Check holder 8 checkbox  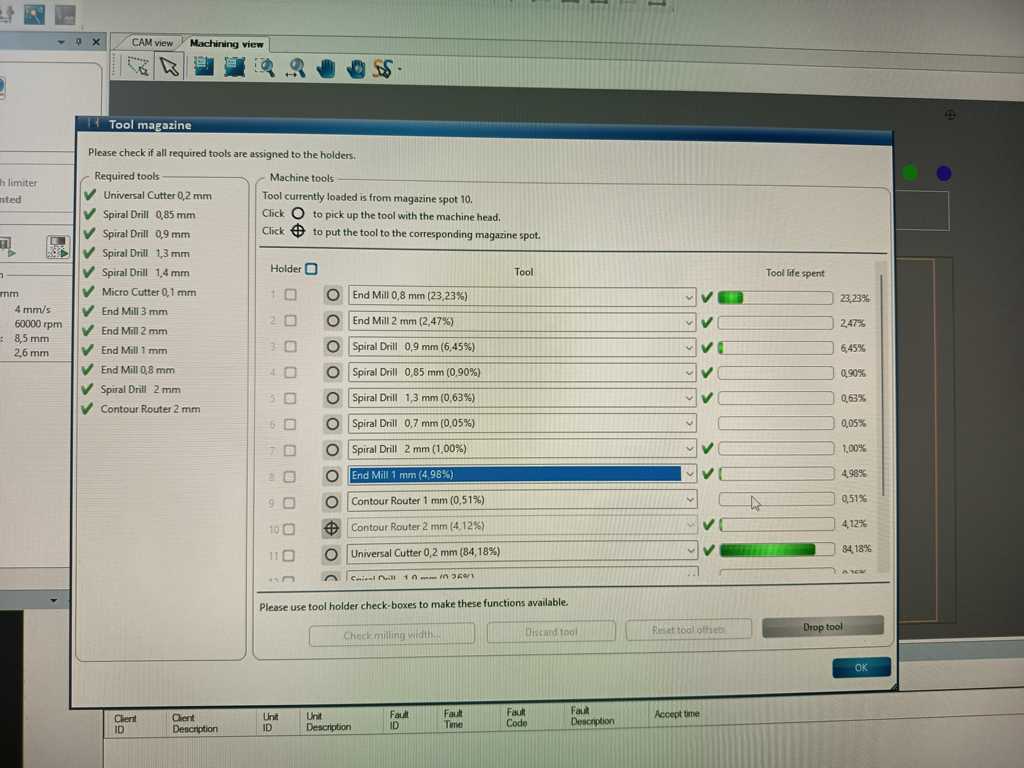[x=289, y=477]
